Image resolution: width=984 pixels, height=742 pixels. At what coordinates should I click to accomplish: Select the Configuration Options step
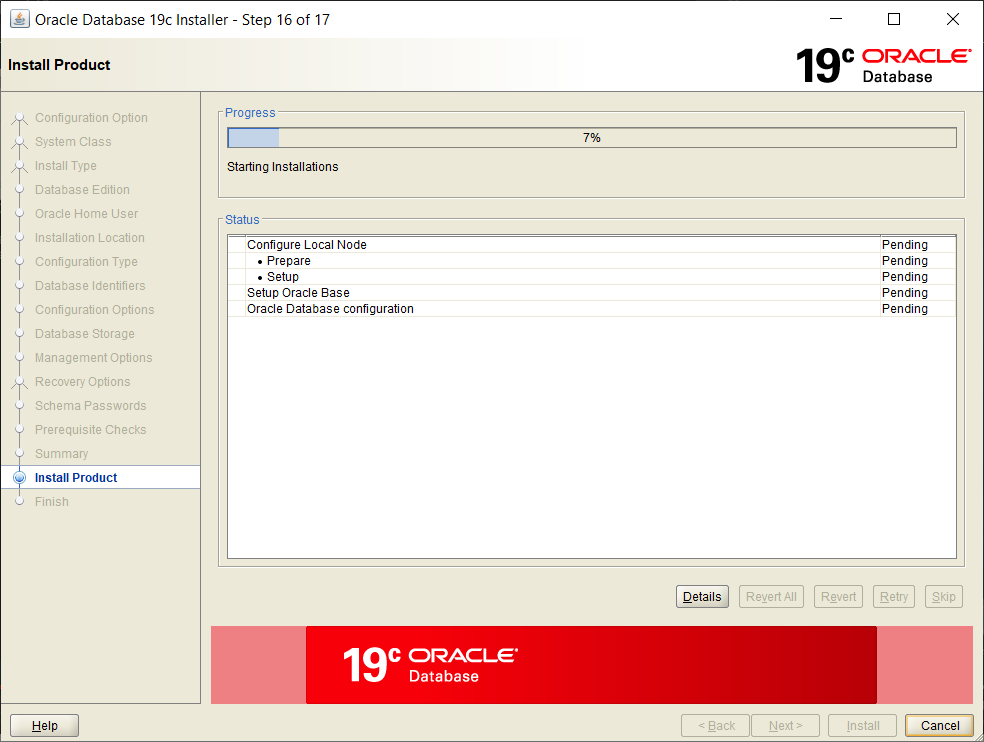click(x=94, y=309)
